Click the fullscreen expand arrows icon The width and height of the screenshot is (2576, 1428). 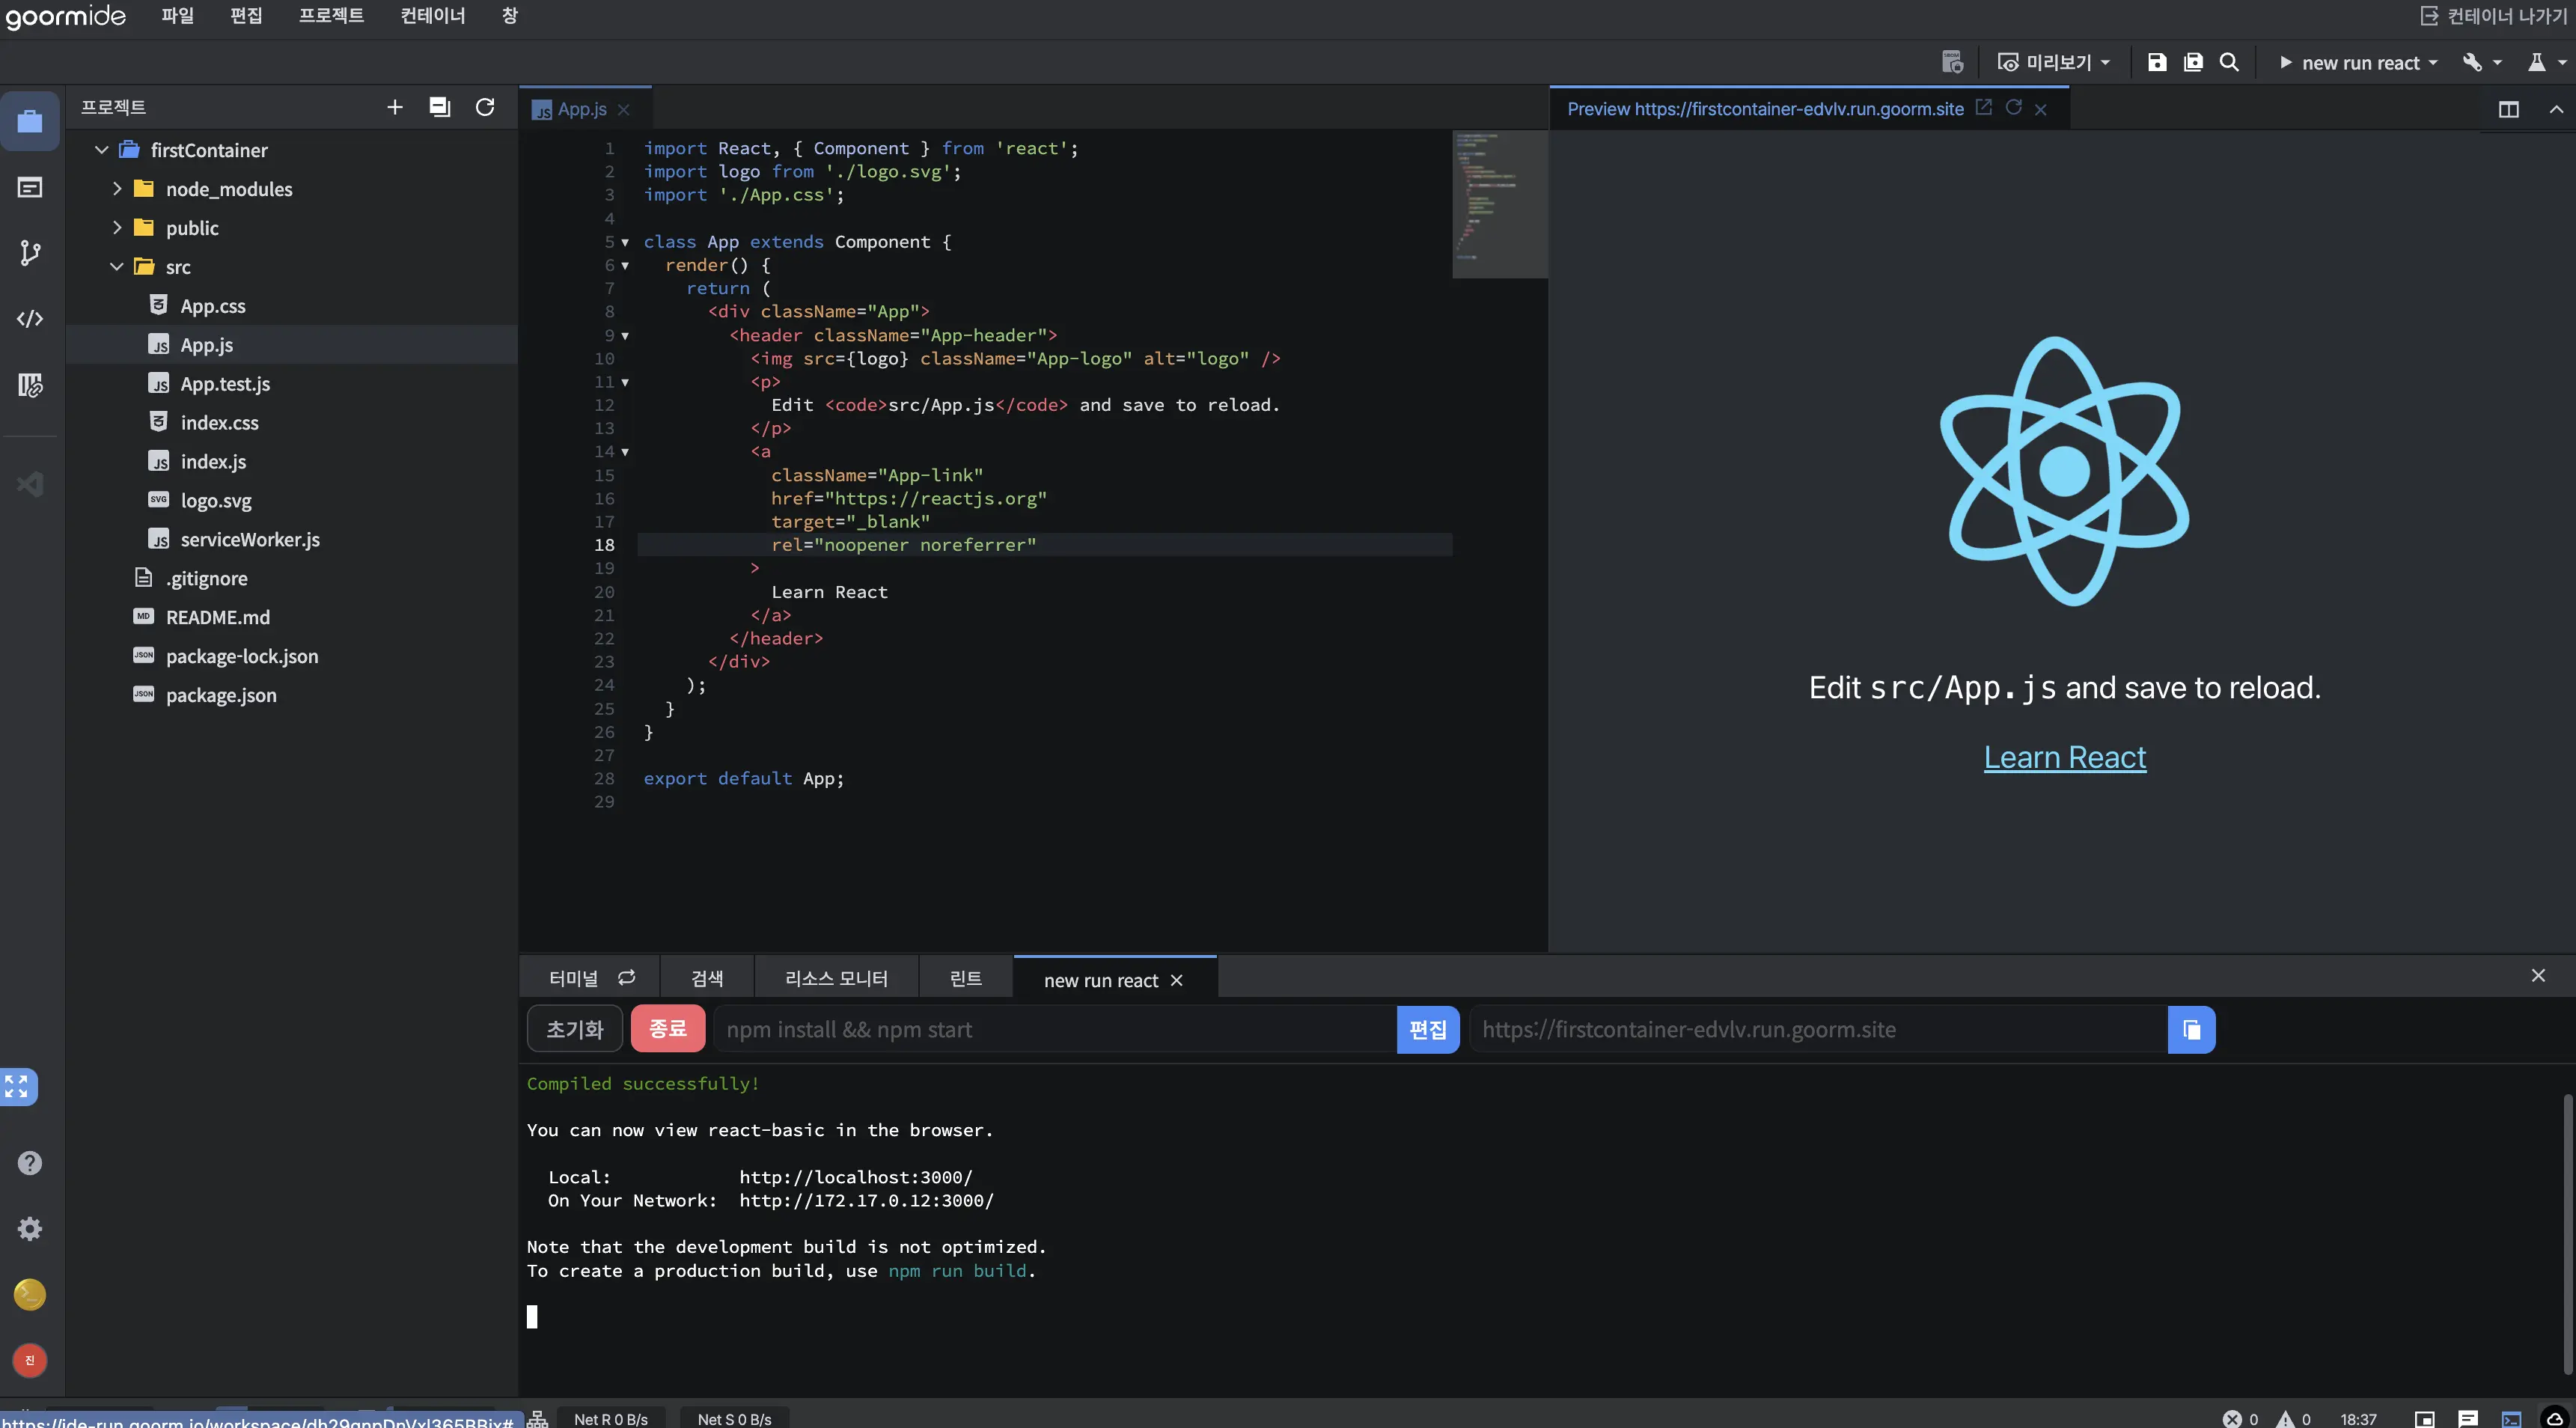pos(17,1087)
